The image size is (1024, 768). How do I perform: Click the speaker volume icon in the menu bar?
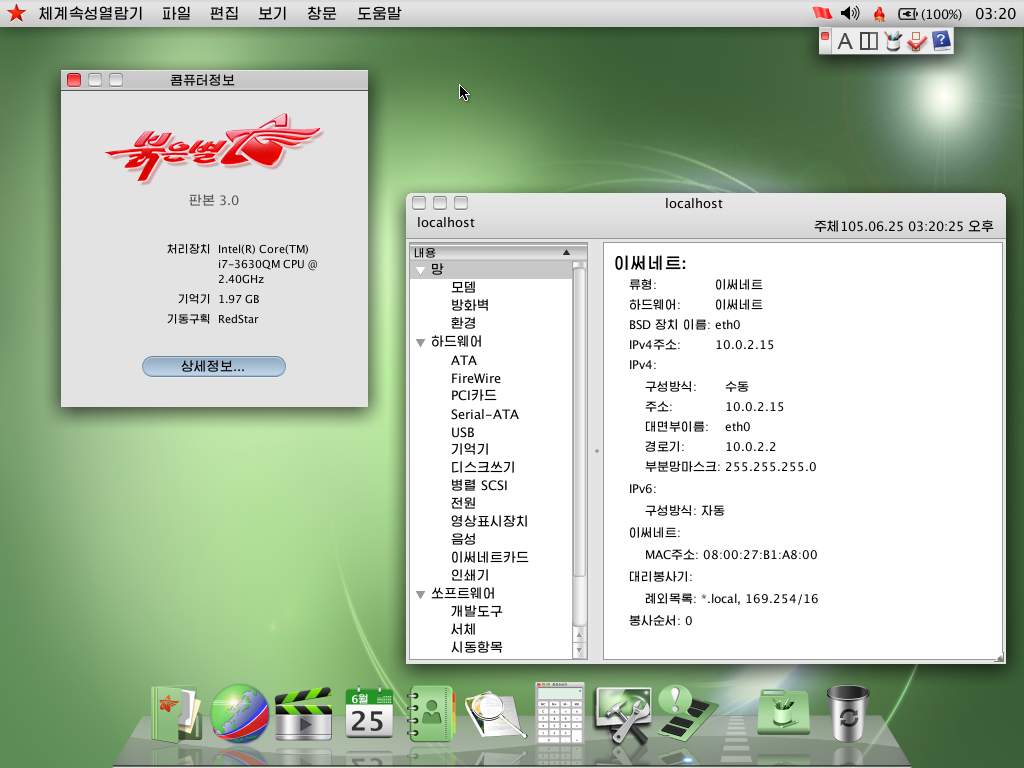pos(848,13)
